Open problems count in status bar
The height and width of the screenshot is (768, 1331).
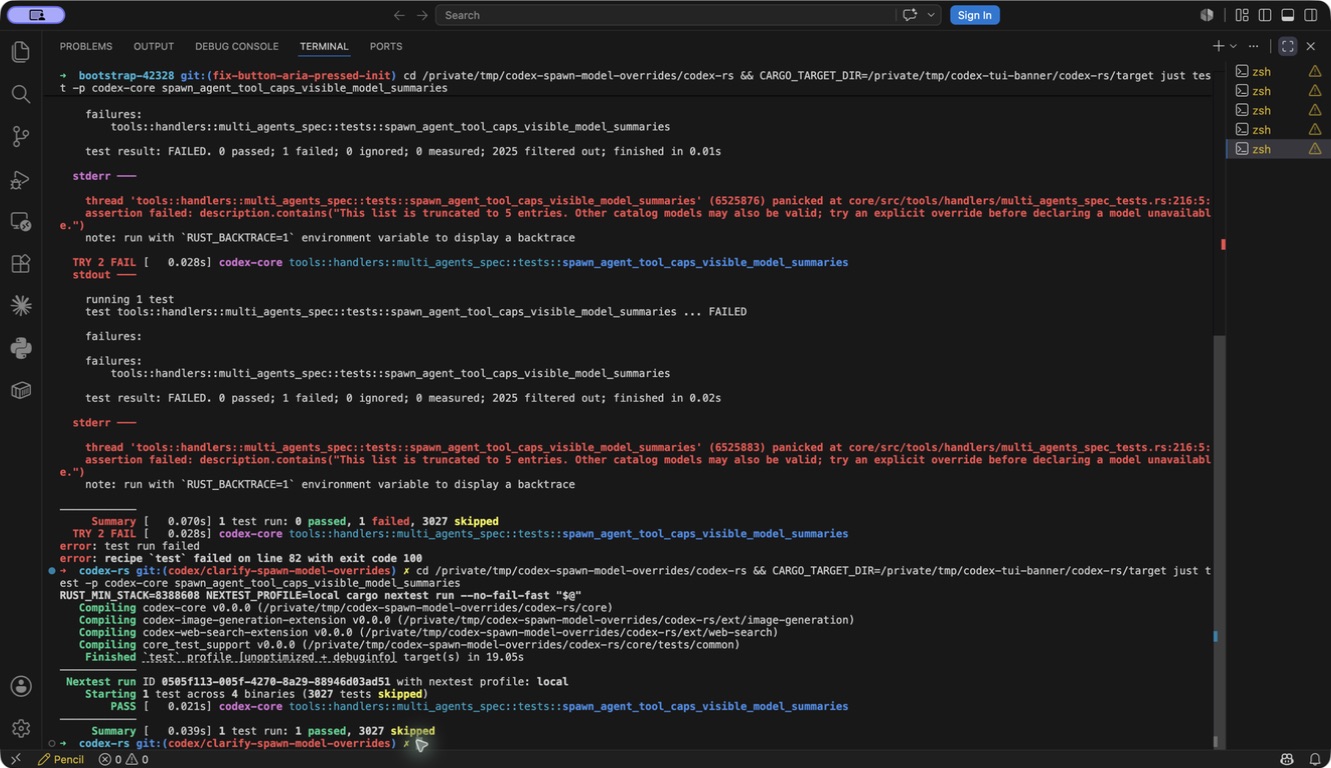coord(123,759)
